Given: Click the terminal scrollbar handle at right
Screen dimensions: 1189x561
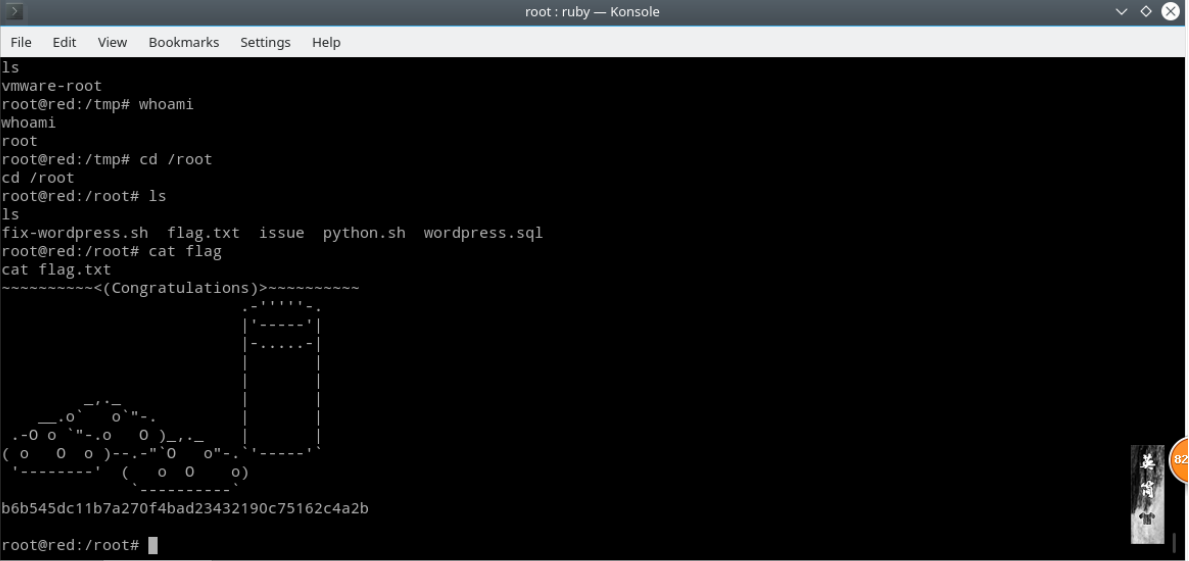Looking at the screenshot, I should click(1175, 543).
